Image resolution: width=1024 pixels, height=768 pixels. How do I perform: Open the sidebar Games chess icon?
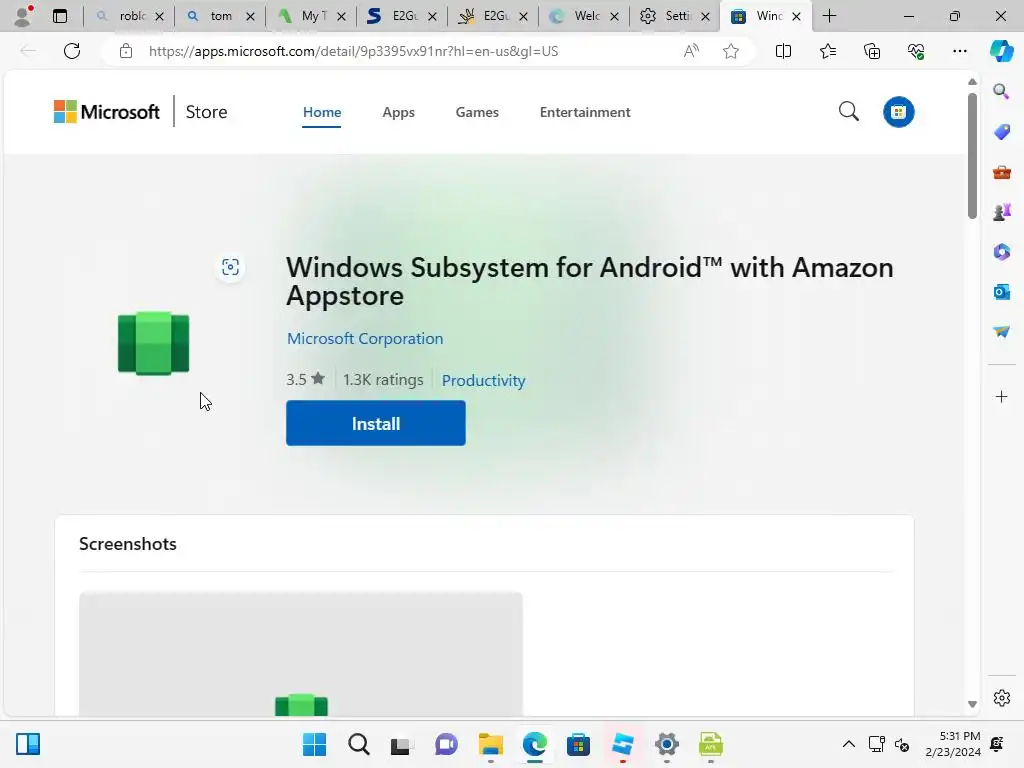[x=1001, y=212]
